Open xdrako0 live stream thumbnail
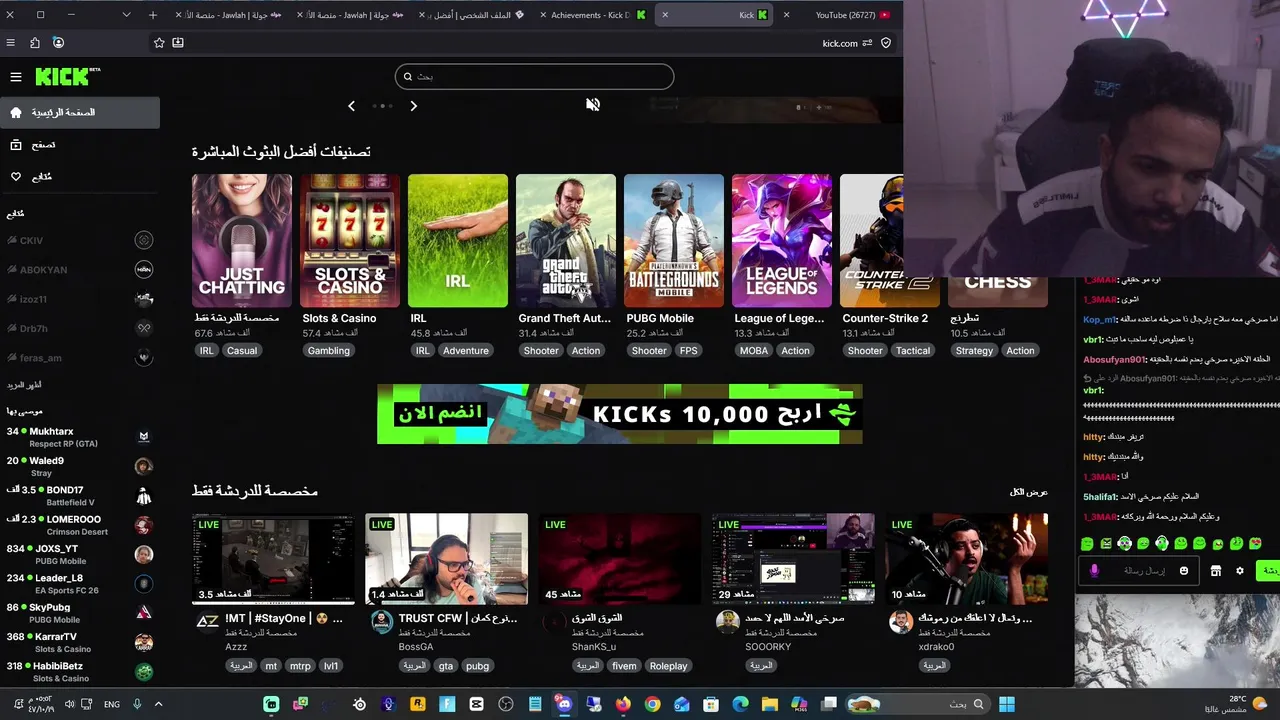 coord(966,559)
